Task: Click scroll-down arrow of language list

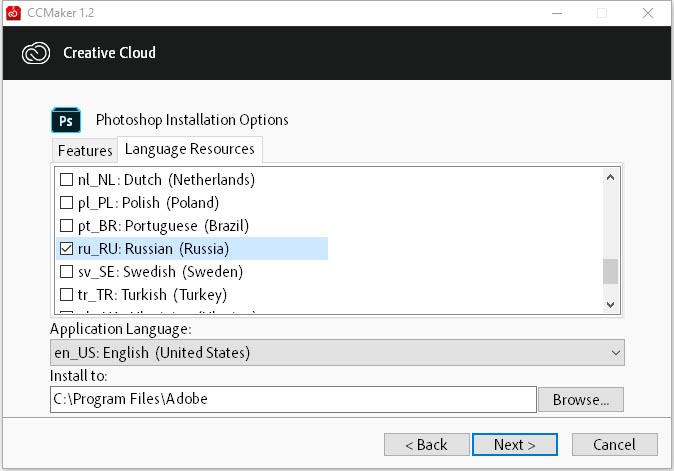Action: [610, 305]
